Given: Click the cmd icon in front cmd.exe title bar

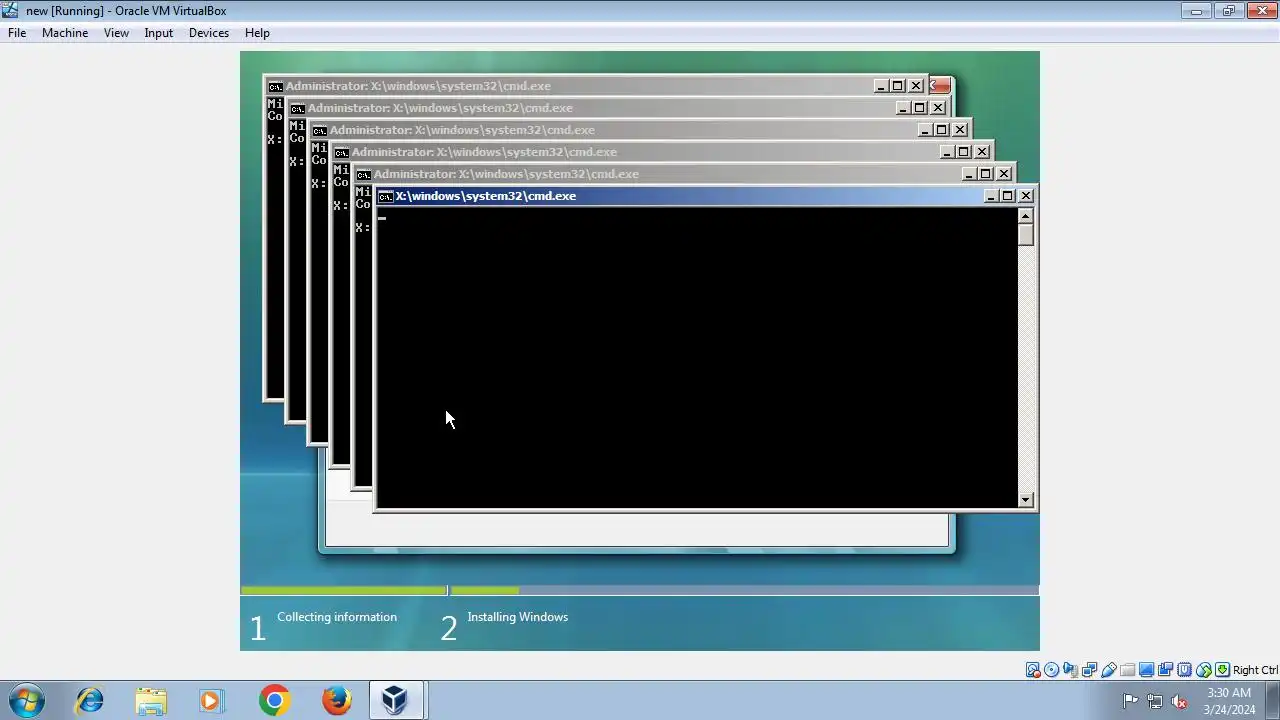Looking at the screenshot, I should point(385,196).
